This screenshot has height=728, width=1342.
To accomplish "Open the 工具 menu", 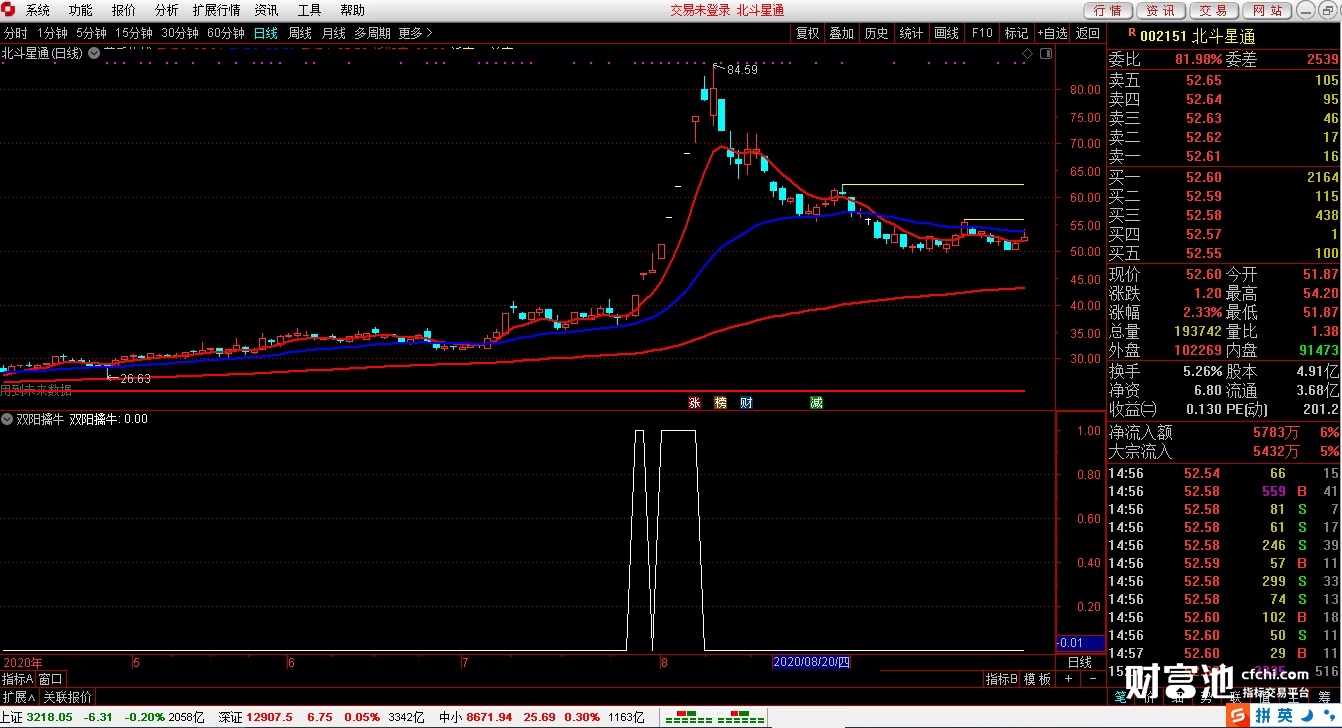I will coord(309,10).
